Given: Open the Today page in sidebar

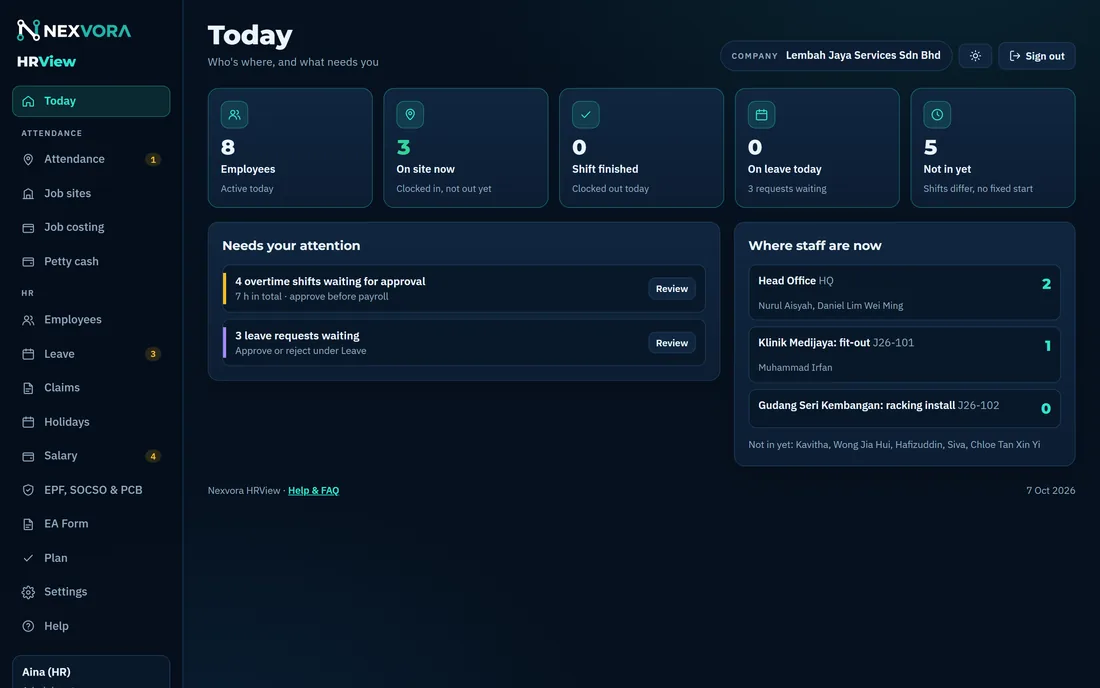Looking at the screenshot, I should pyautogui.click(x=91, y=101).
